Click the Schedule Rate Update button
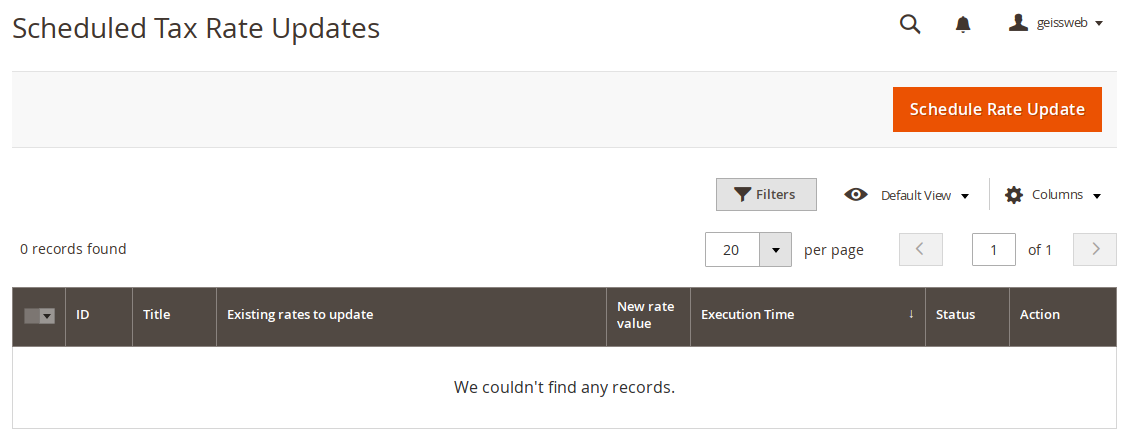The height and width of the screenshot is (438, 1128). 997,109
